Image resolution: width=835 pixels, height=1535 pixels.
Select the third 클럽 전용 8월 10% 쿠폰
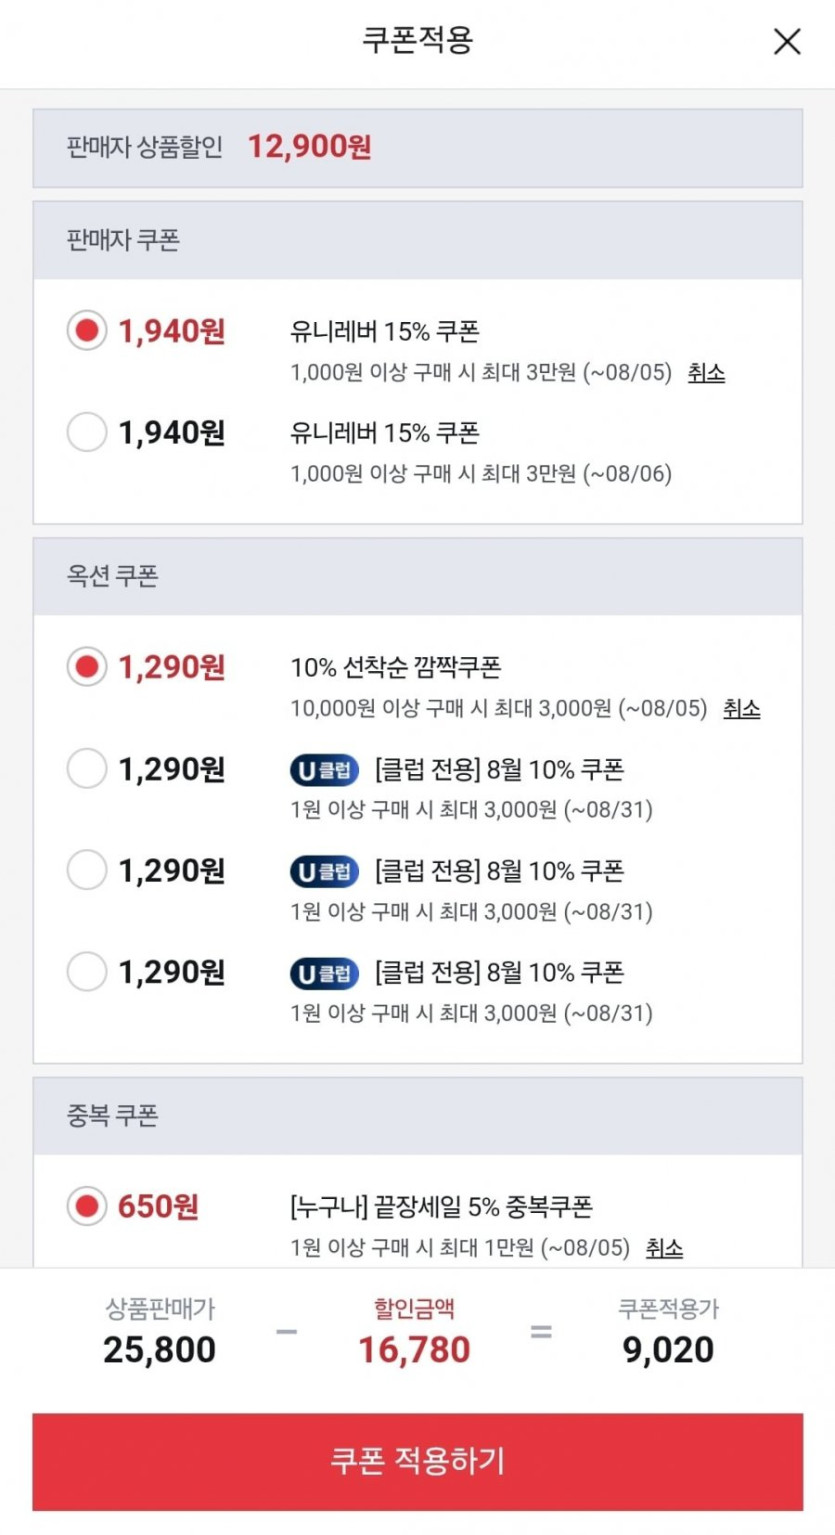pos(87,971)
